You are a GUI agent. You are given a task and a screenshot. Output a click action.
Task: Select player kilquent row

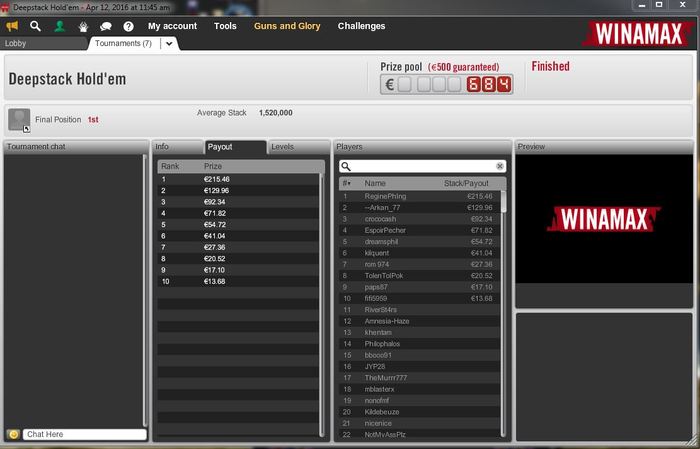pyautogui.click(x=420, y=253)
